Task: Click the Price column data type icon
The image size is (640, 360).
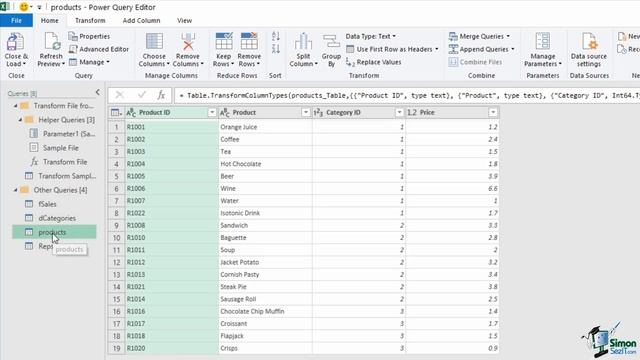Action: pos(412,113)
